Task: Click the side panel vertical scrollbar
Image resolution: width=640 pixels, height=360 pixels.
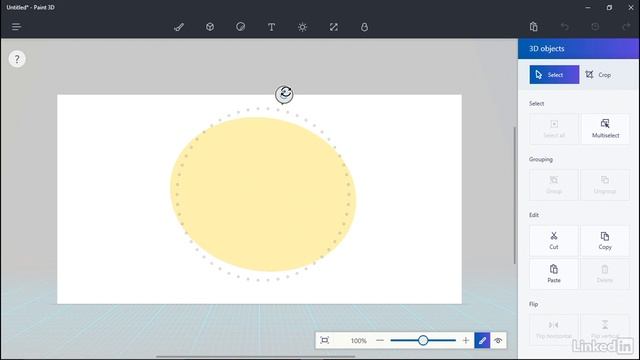Action: [x=515, y=195]
